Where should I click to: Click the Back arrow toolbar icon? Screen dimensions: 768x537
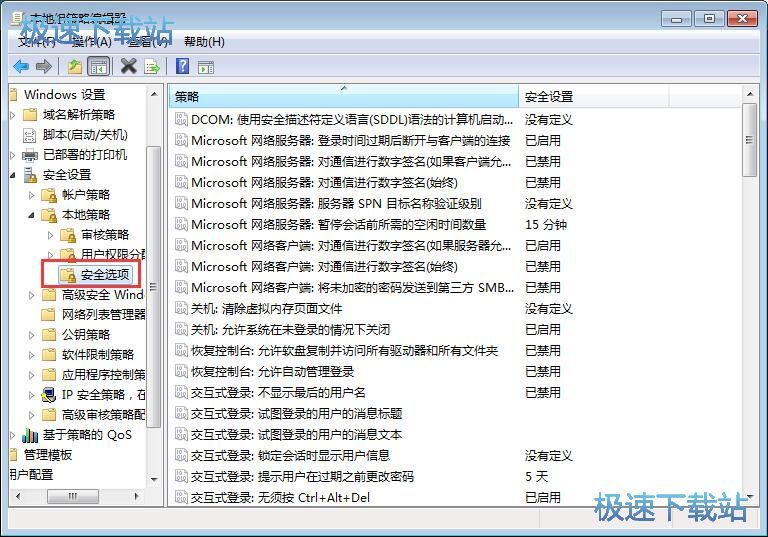21,66
